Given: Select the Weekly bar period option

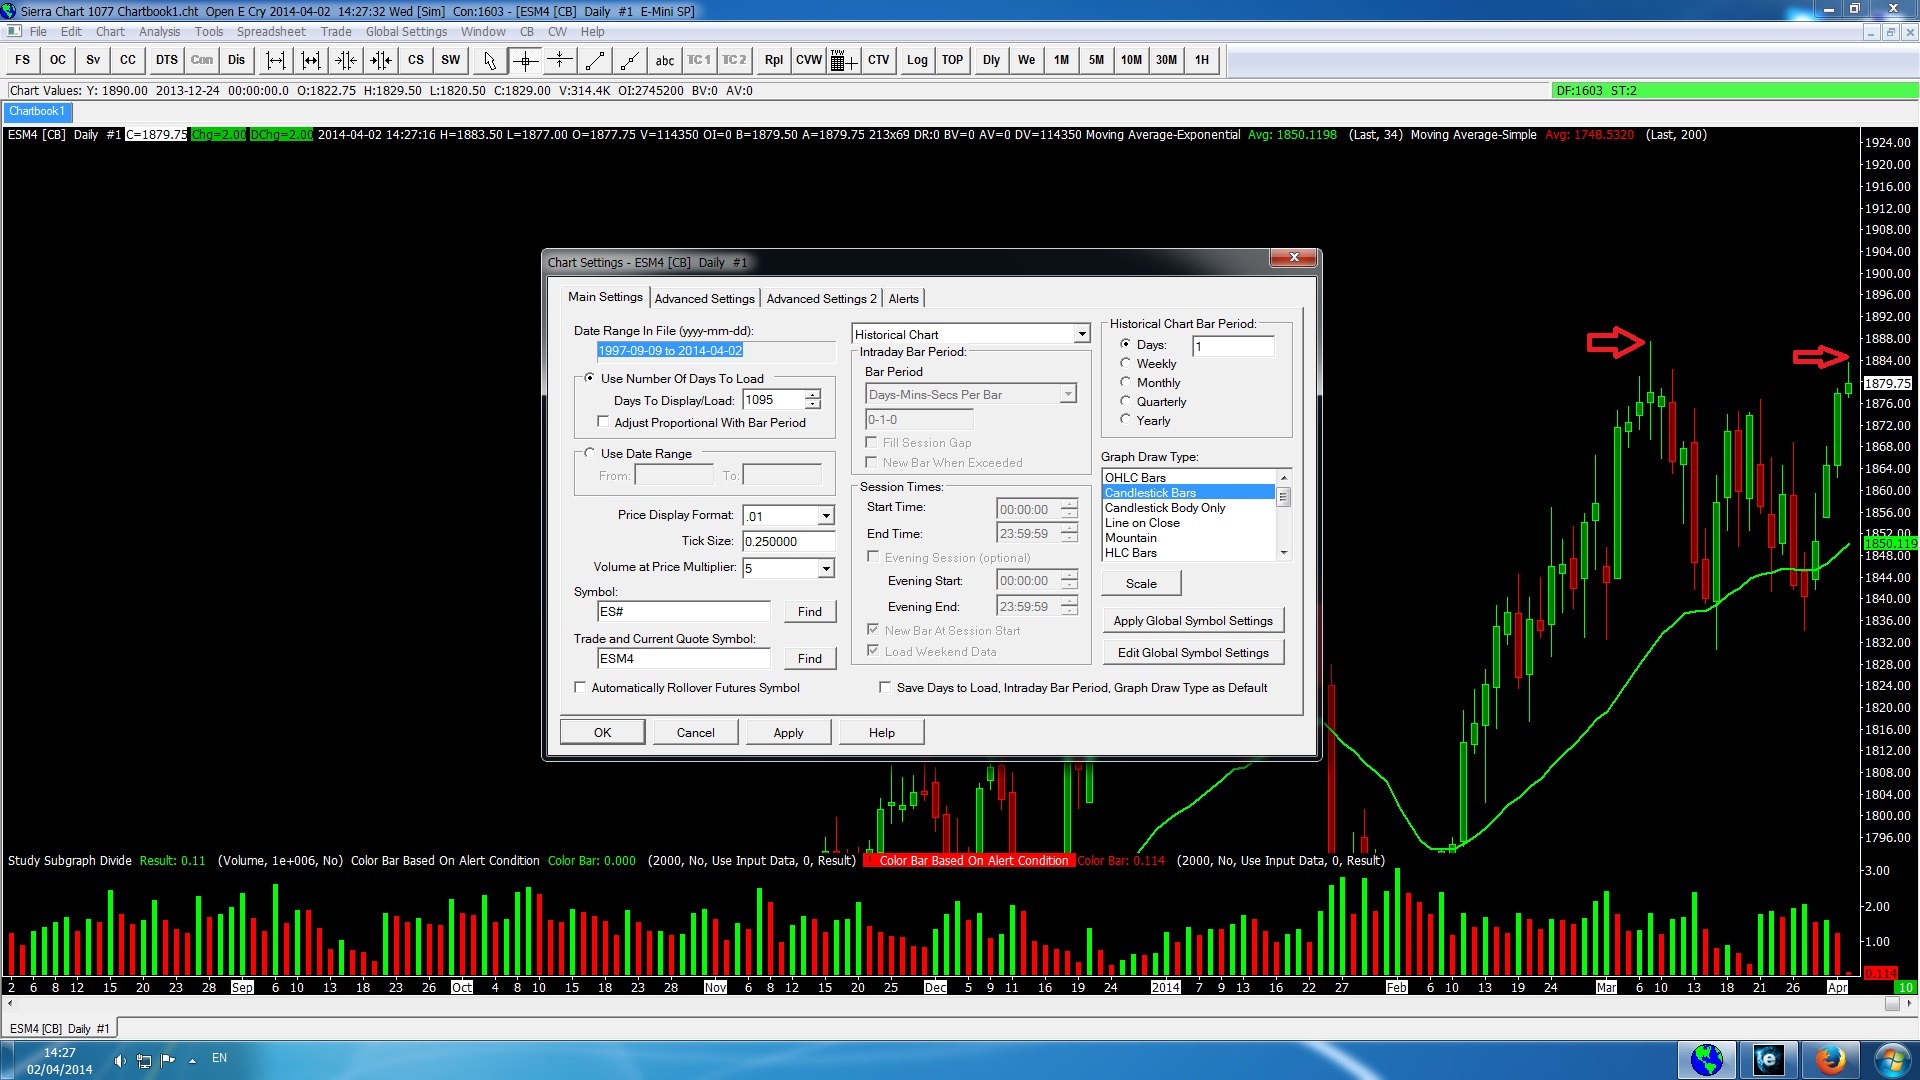Looking at the screenshot, I should [1126, 364].
